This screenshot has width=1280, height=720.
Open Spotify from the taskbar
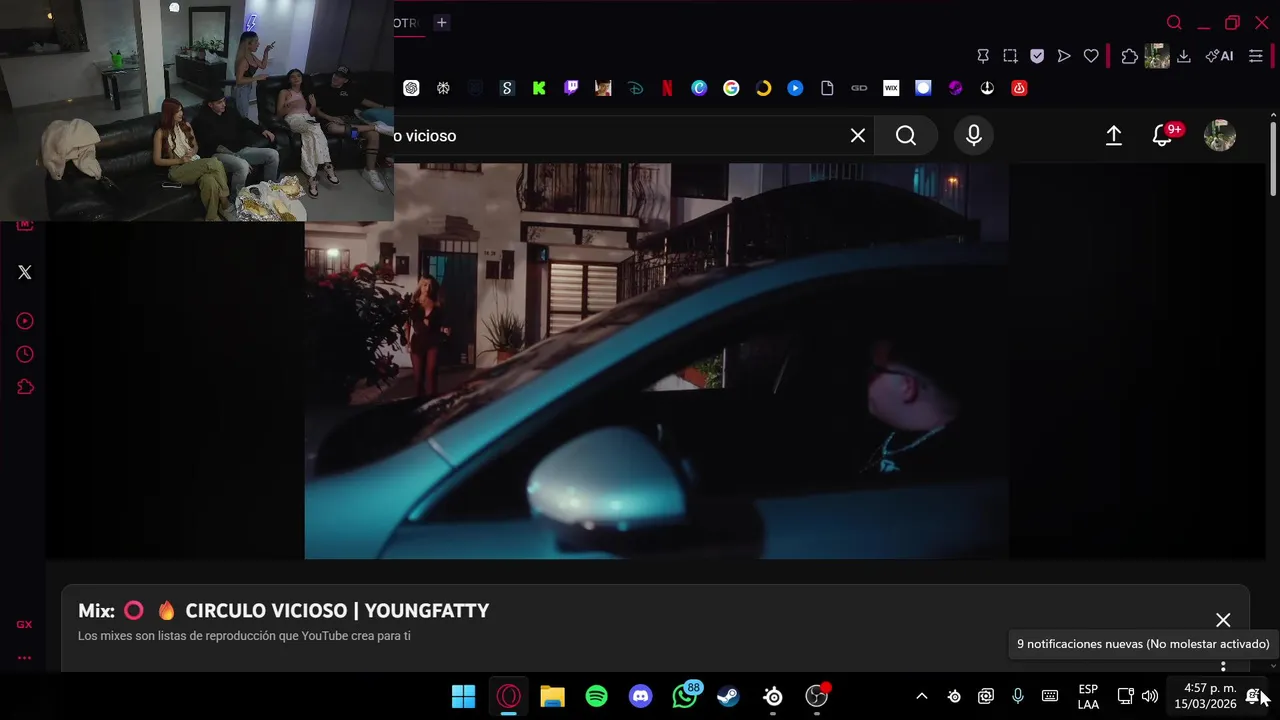(x=596, y=696)
